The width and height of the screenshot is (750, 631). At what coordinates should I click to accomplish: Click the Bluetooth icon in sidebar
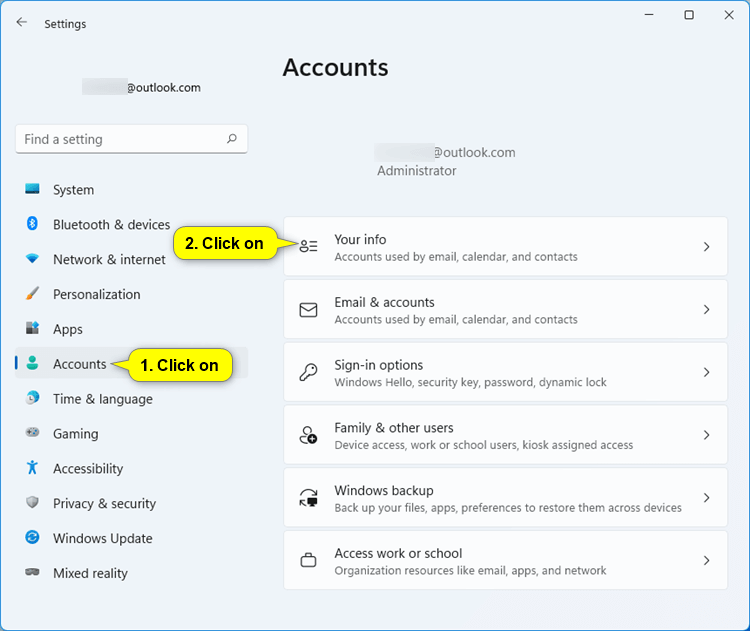click(32, 223)
